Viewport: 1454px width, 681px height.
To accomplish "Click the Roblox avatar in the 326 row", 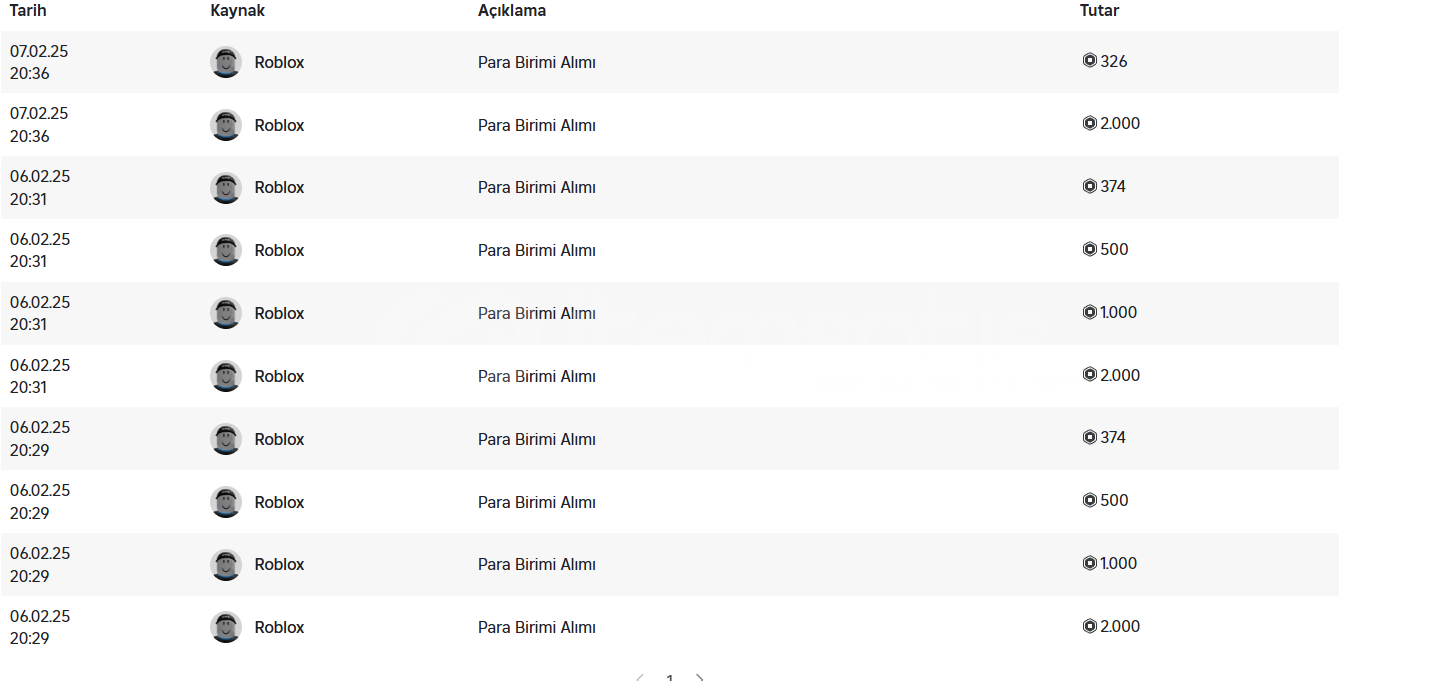I will coord(226,62).
